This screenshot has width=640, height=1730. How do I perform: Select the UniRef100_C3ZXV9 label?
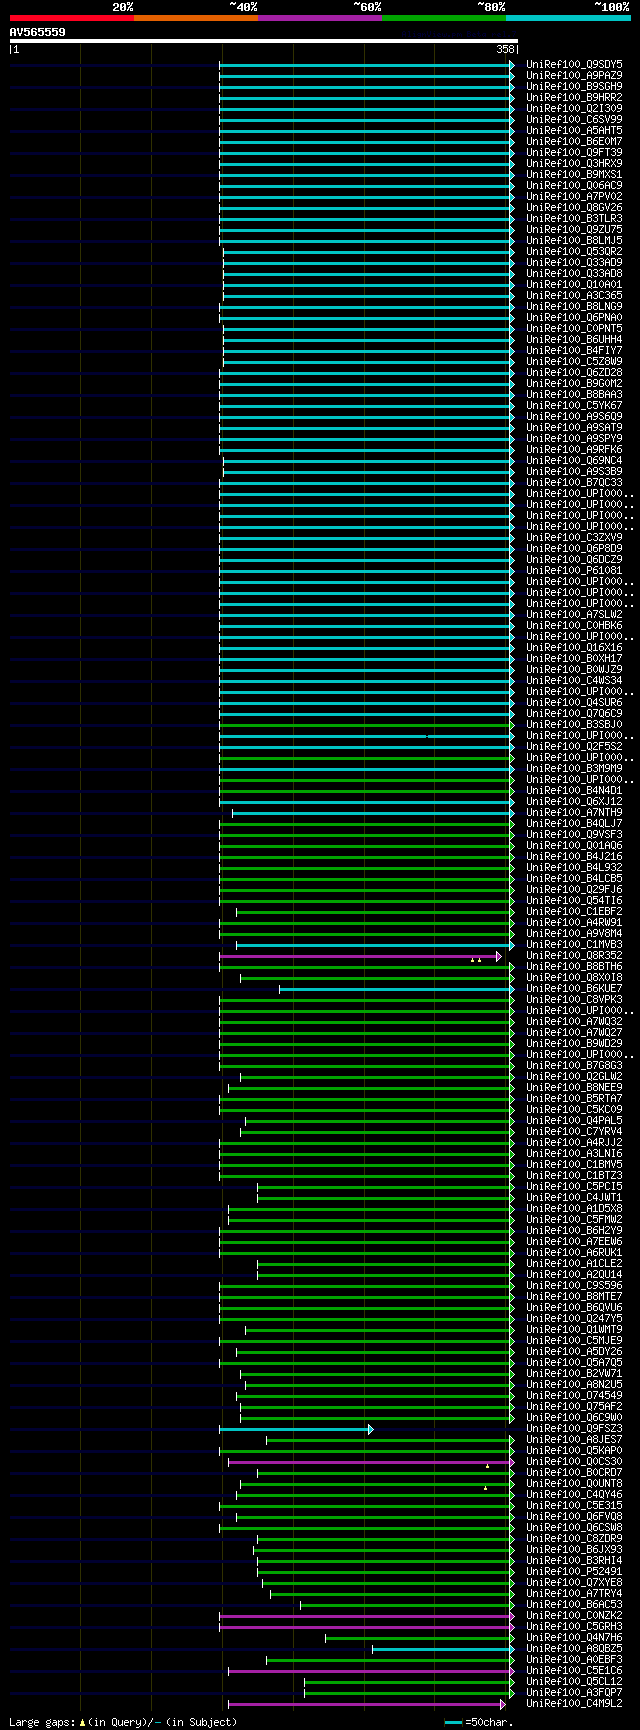tap(574, 537)
